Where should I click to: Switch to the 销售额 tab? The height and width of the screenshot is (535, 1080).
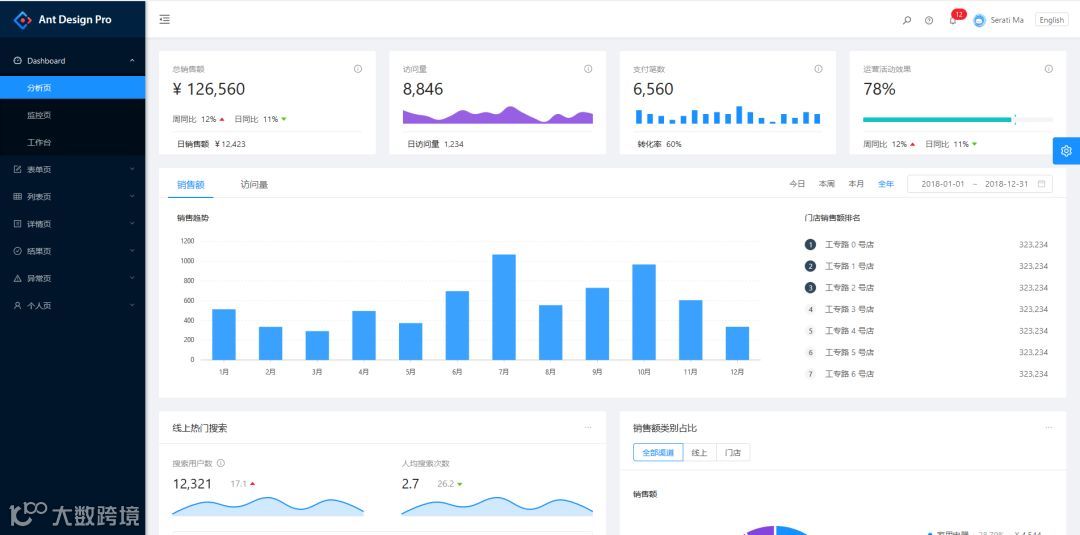pyautogui.click(x=191, y=185)
